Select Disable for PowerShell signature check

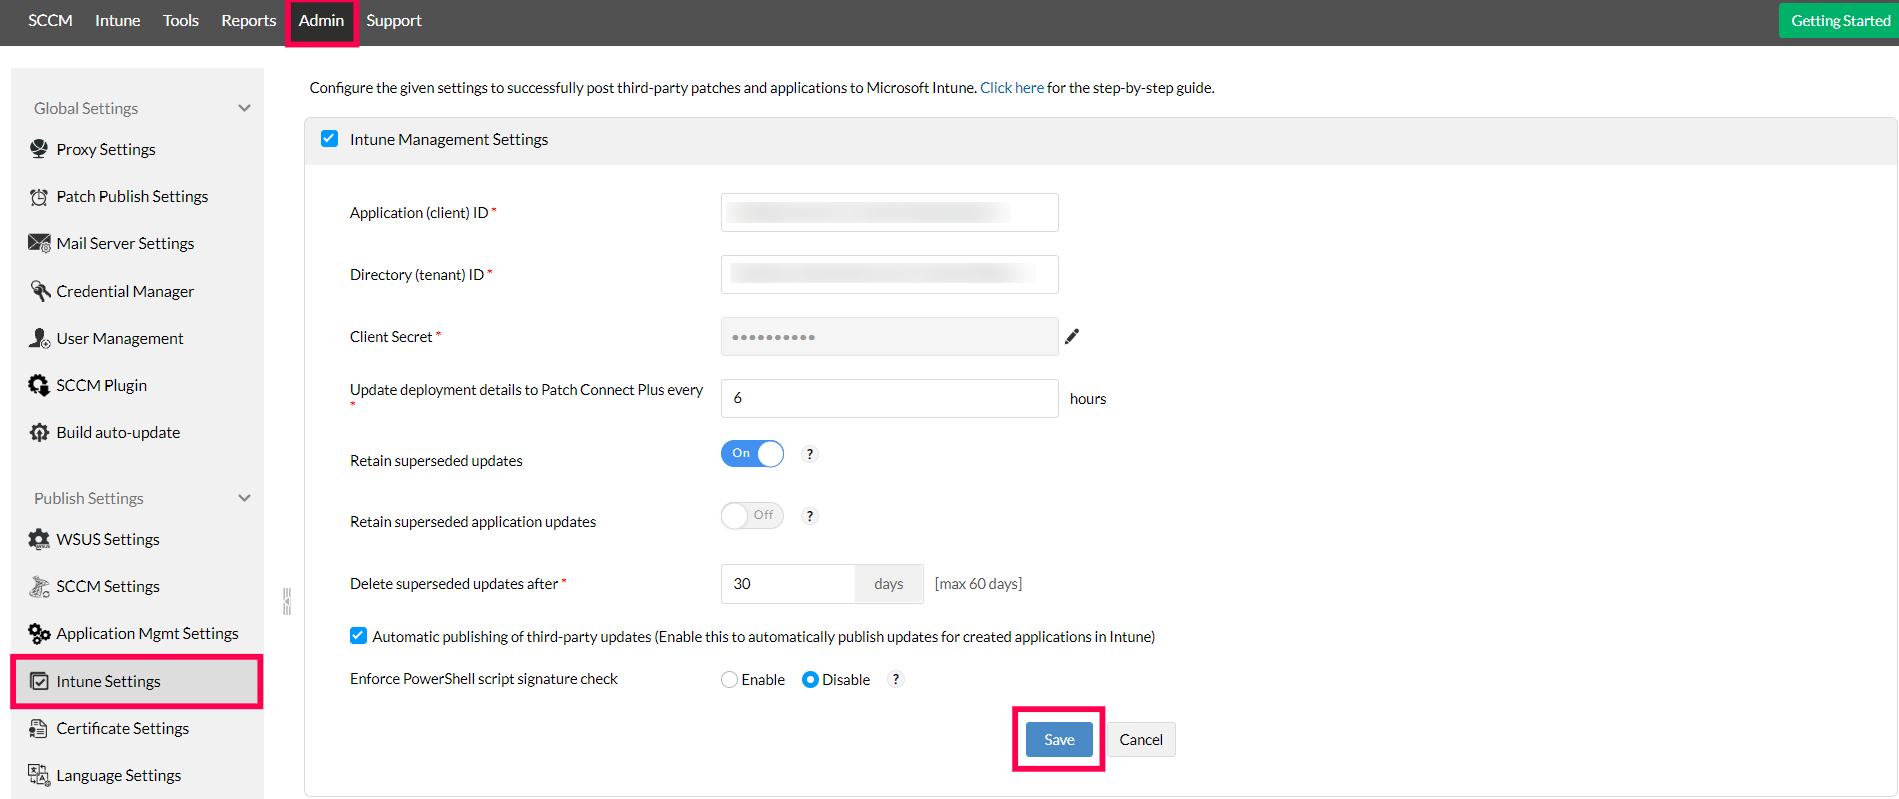pos(810,680)
